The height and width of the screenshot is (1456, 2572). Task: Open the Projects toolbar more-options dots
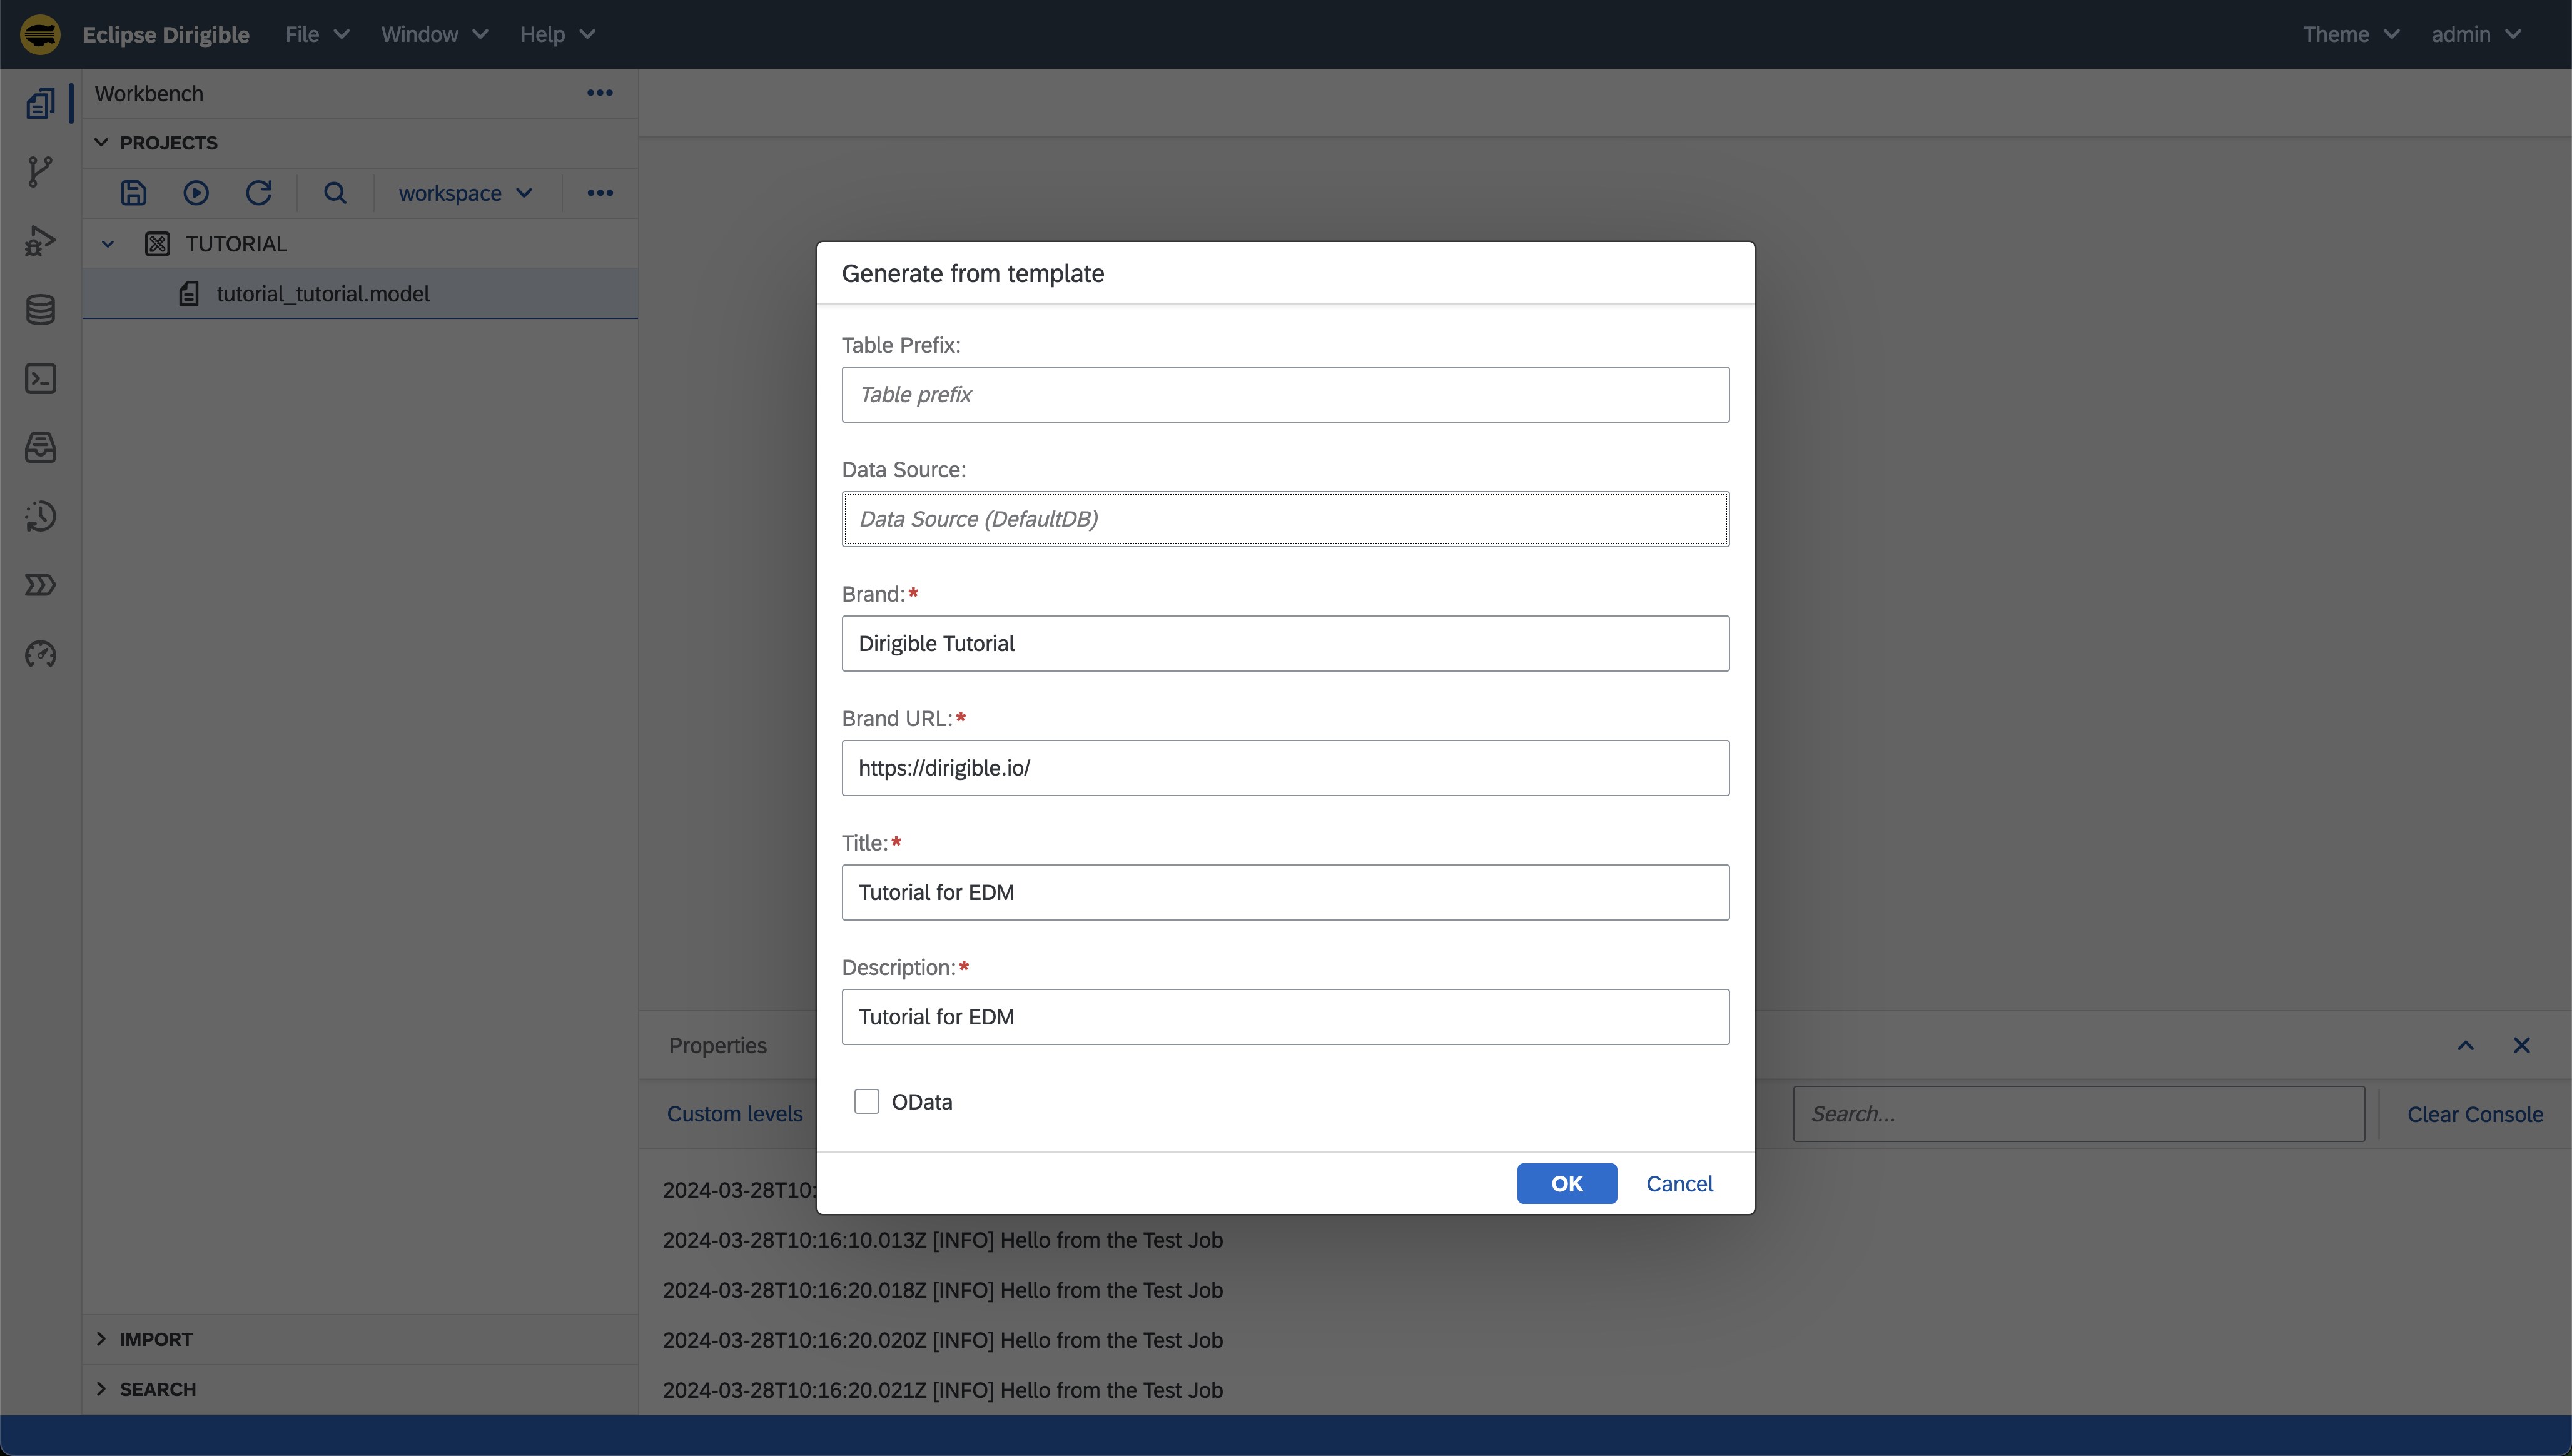pos(600,193)
